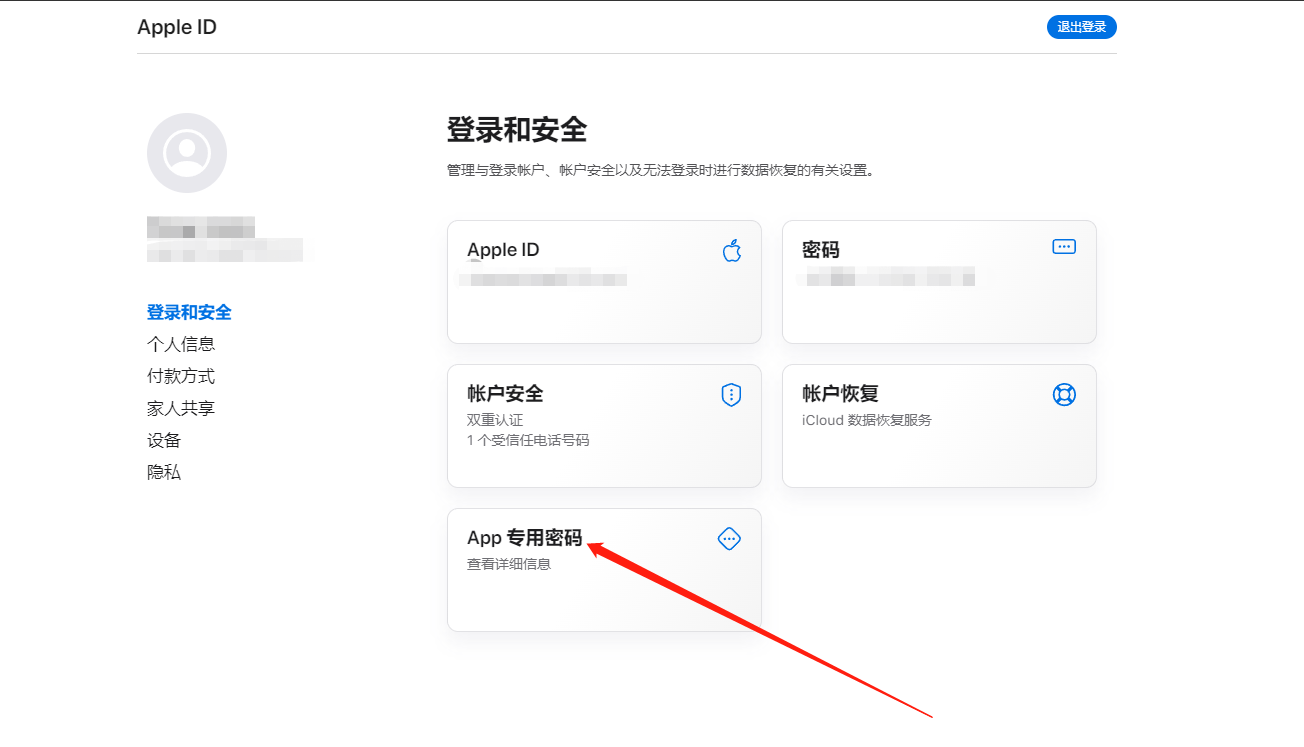Open 个人信息 in the sidebar
The image size is (1304, 747).
(x=181, y=344)
